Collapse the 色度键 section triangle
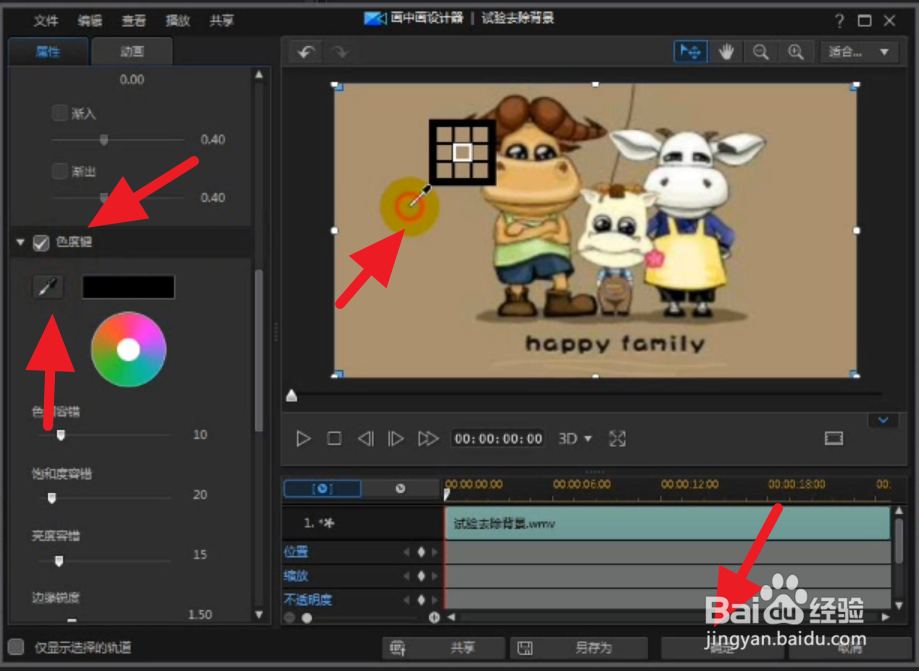Screen dimensions: 919x671 [21, 242]
